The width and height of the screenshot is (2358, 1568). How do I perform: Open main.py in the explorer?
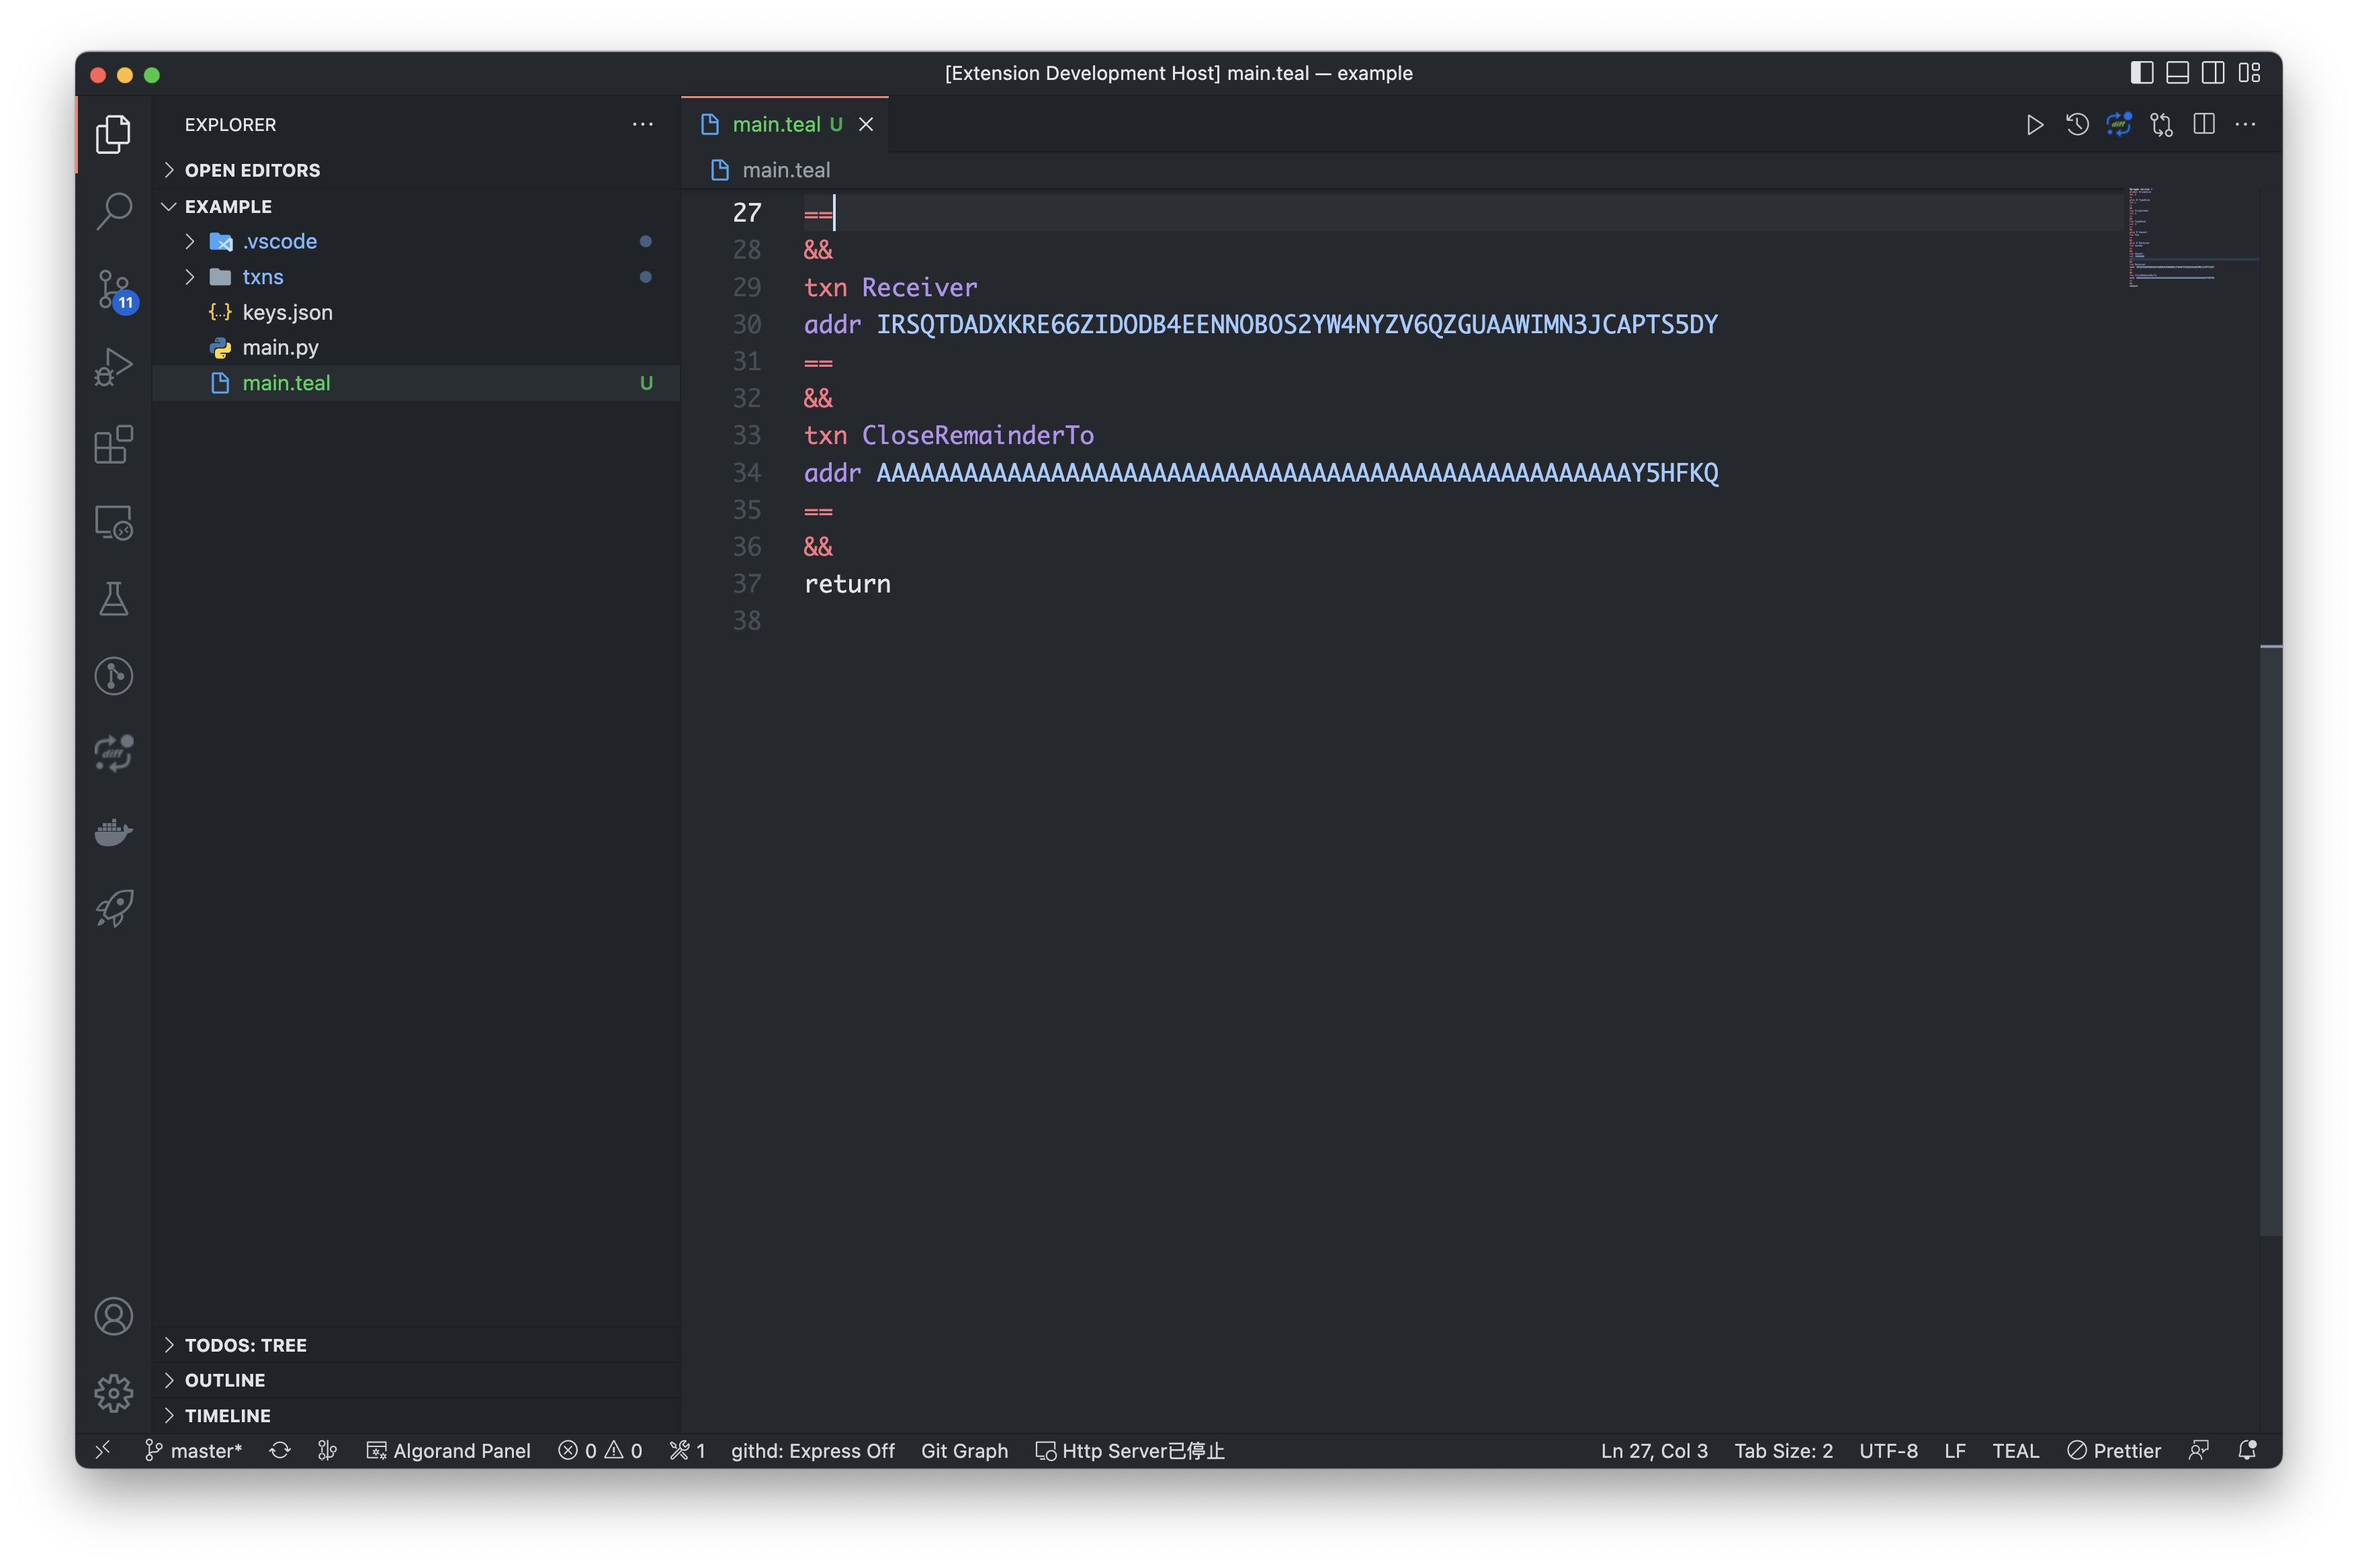280,348
